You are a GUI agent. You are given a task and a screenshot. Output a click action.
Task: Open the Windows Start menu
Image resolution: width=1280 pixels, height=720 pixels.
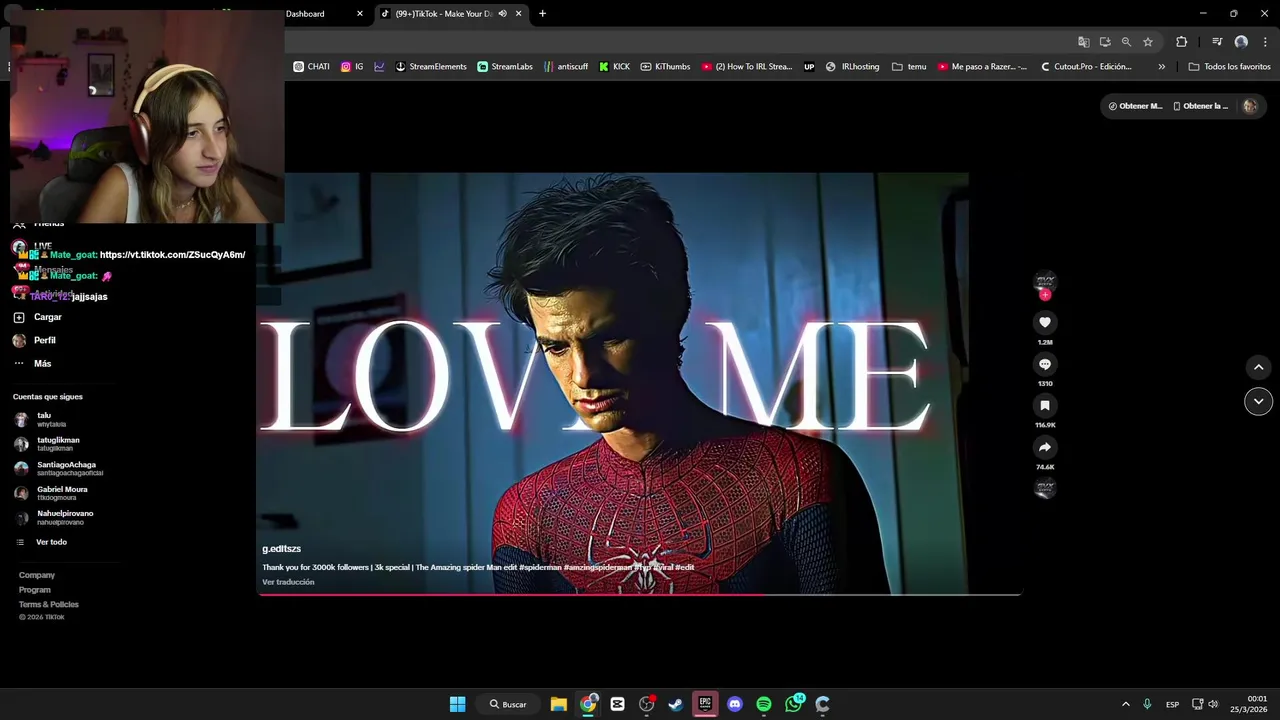tap(457, 704)
